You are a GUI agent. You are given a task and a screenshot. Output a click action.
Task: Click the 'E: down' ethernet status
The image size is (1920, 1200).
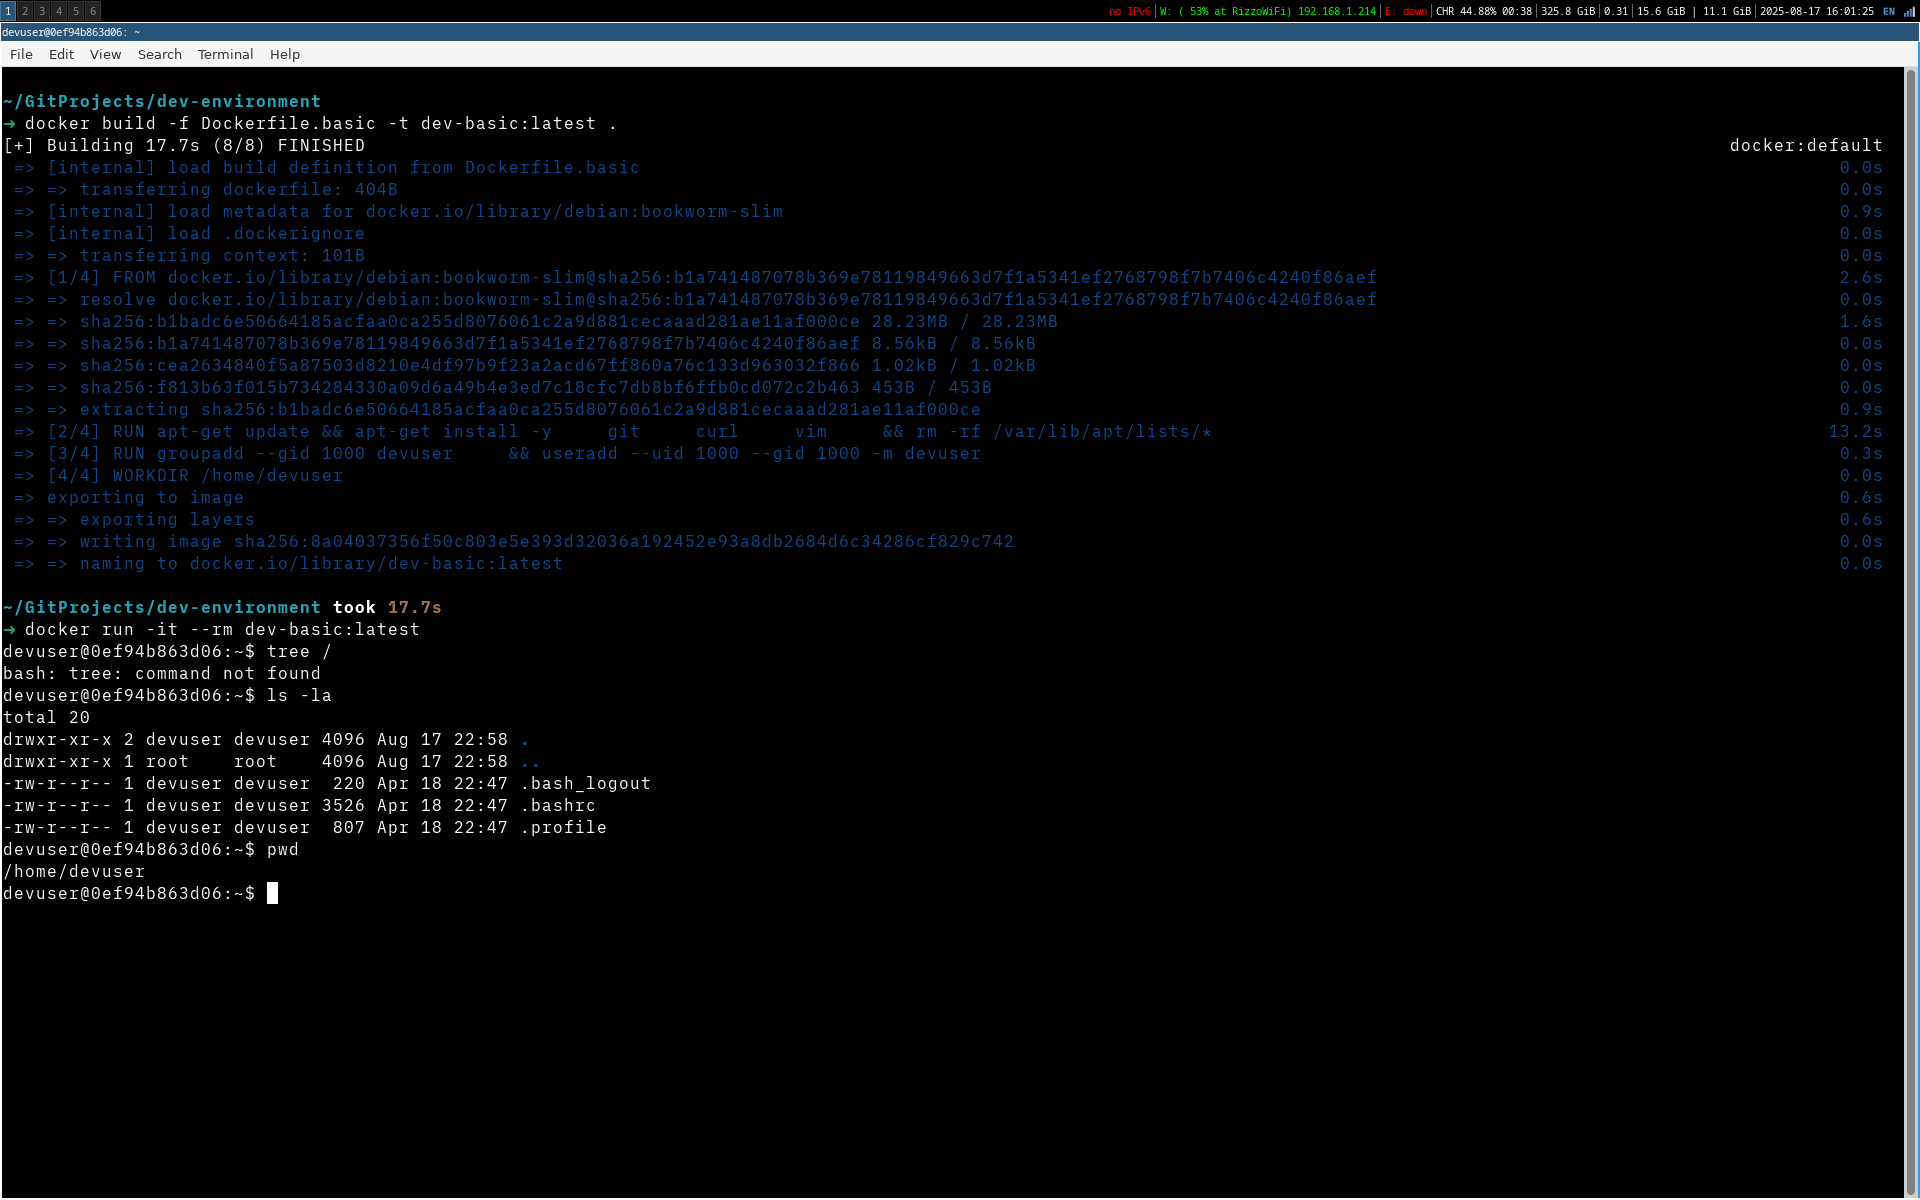1406,11
